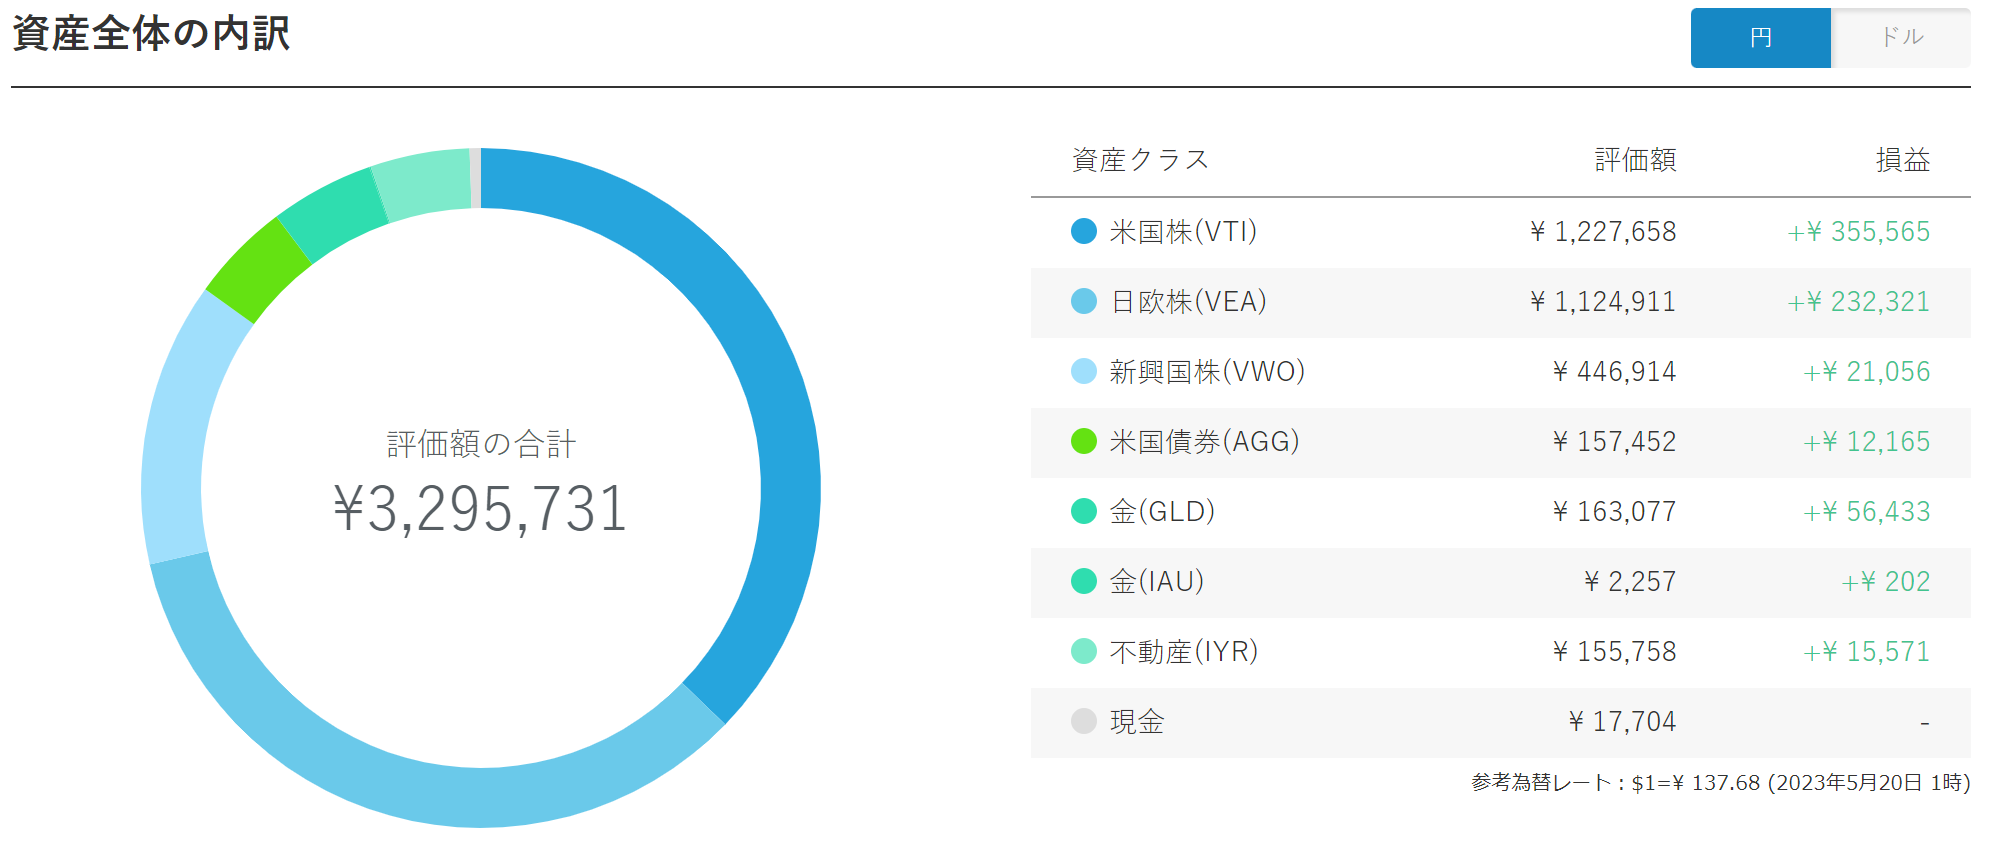Screen dimensions: 2000x868
Task: Click the blue dot beside 米国株(VTI)
Action: click(1084, 232)
